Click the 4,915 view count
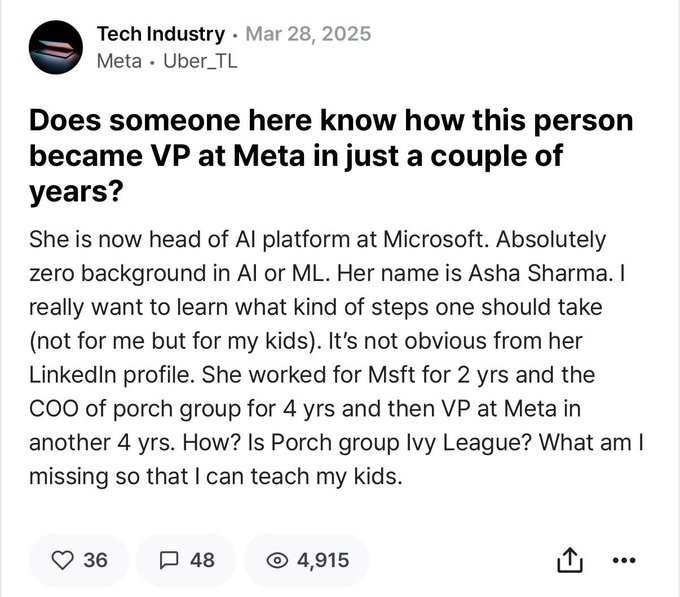 (322, 560)
